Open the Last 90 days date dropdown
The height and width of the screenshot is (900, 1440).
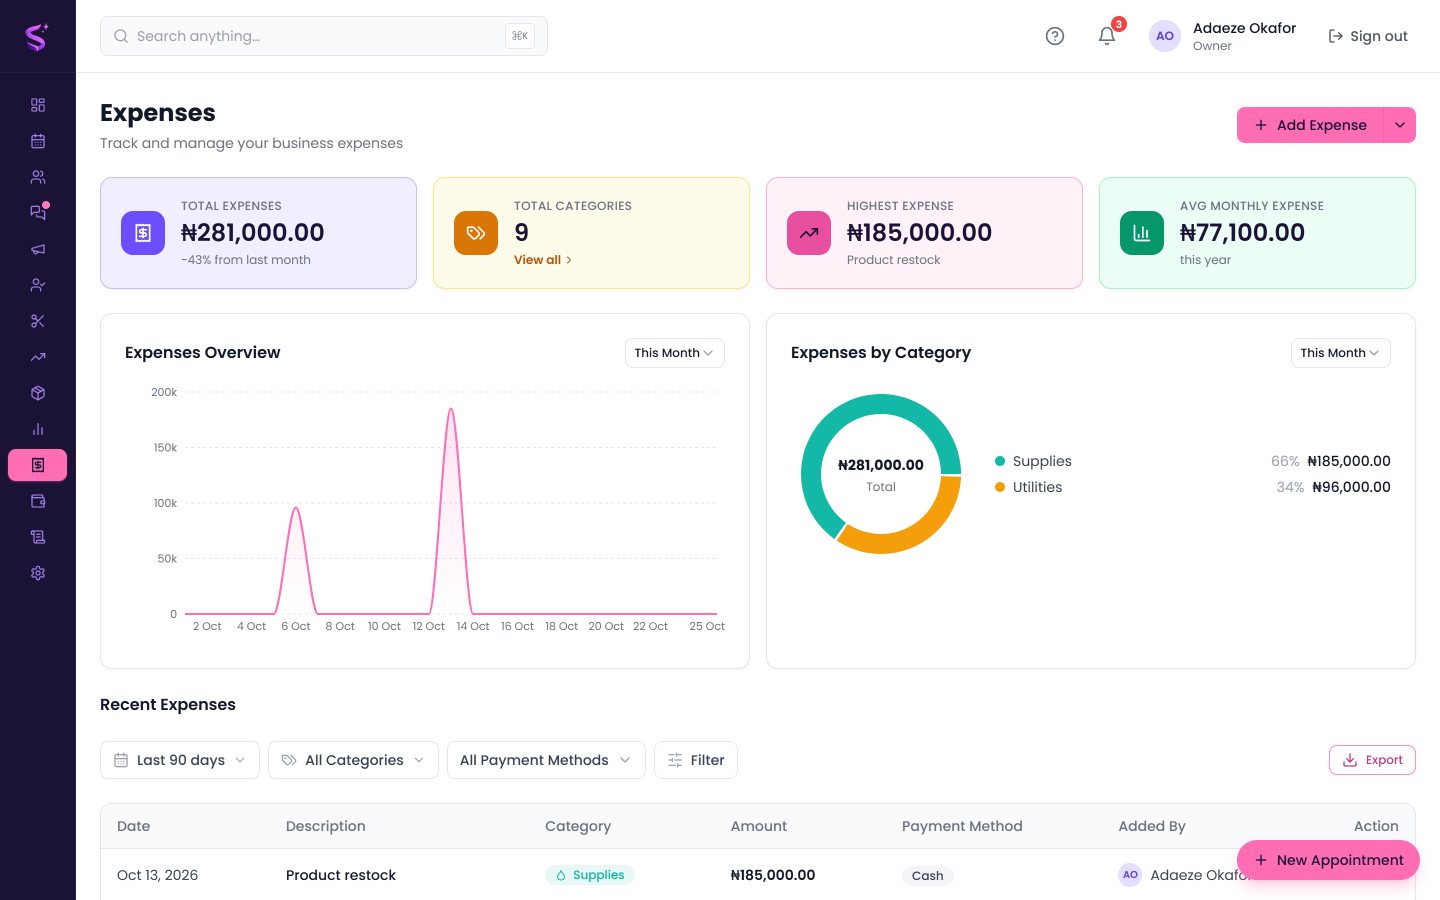[x=180, y=760]
